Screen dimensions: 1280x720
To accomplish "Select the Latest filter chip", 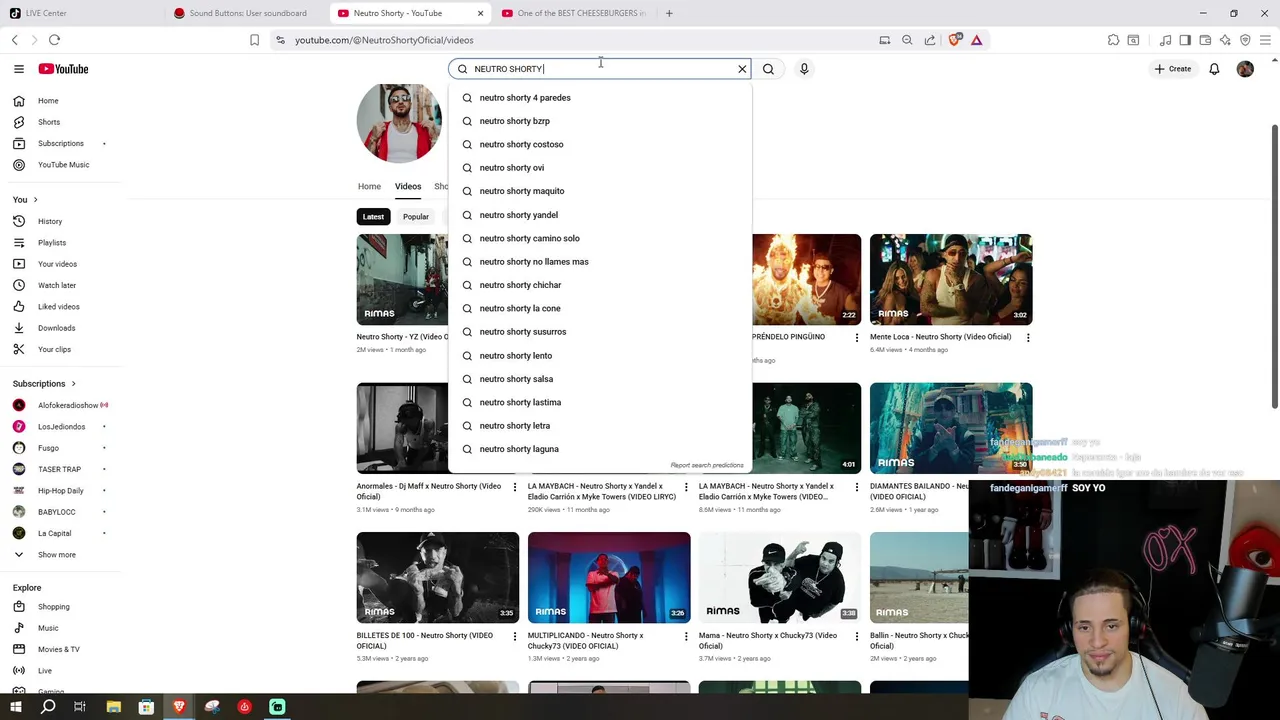I will click(x=373, y=217).
